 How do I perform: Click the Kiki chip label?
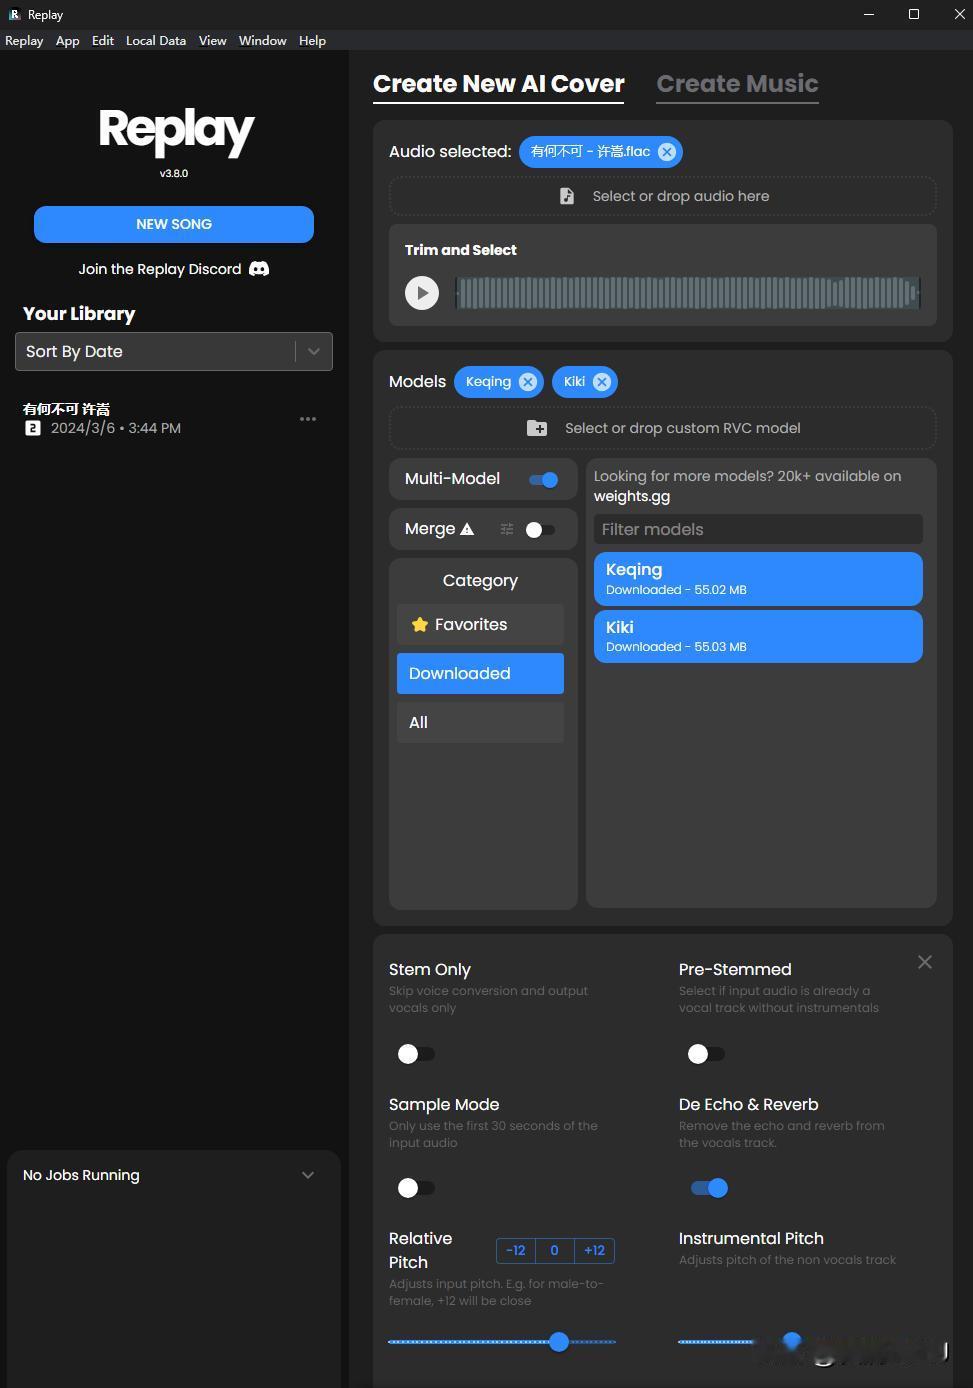574,382
